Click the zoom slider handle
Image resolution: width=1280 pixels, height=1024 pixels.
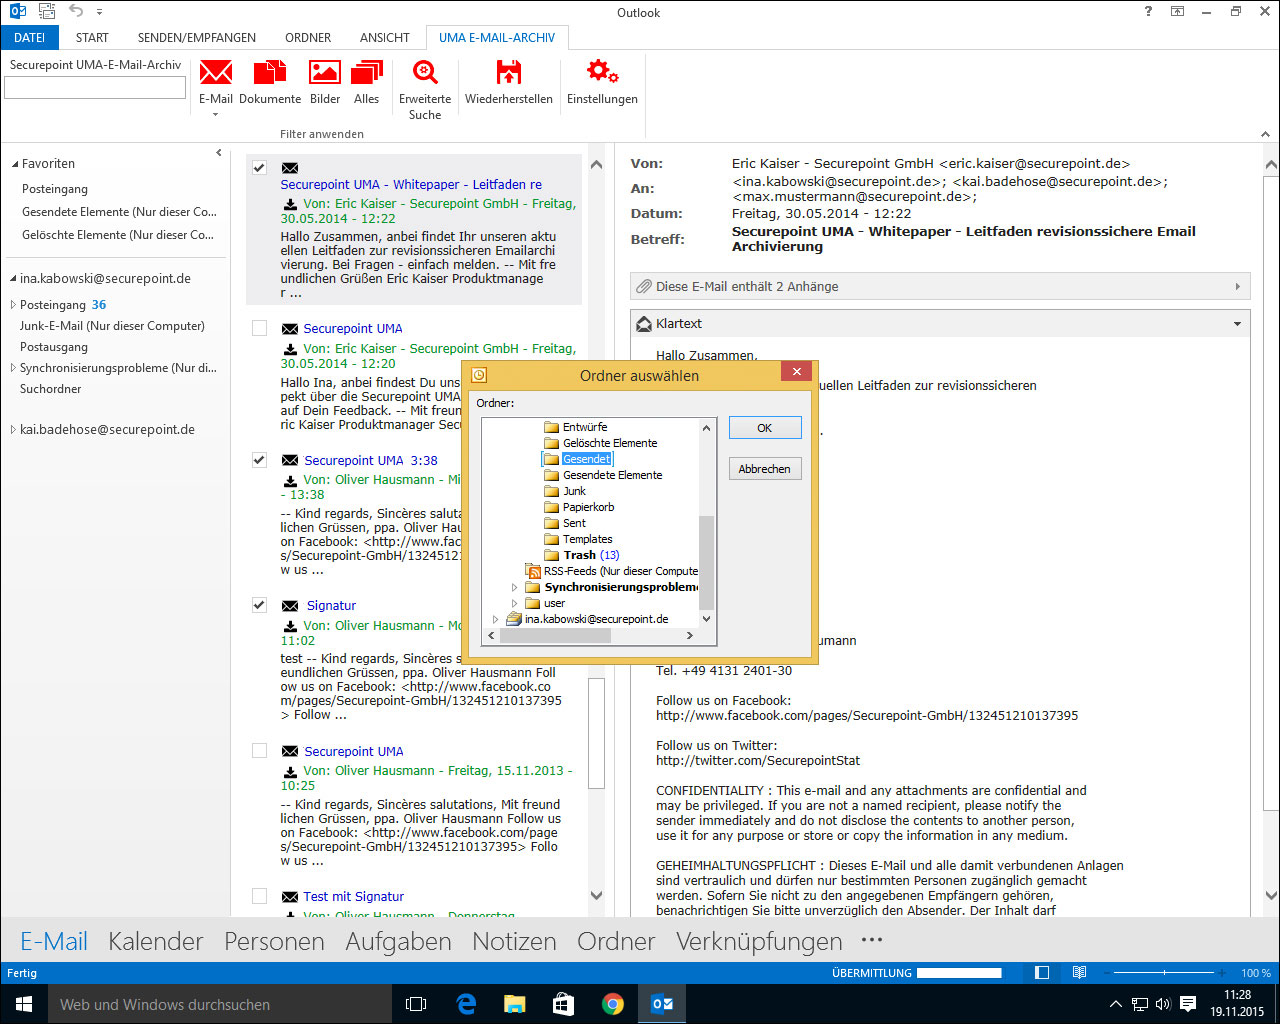click(1164, 973)
